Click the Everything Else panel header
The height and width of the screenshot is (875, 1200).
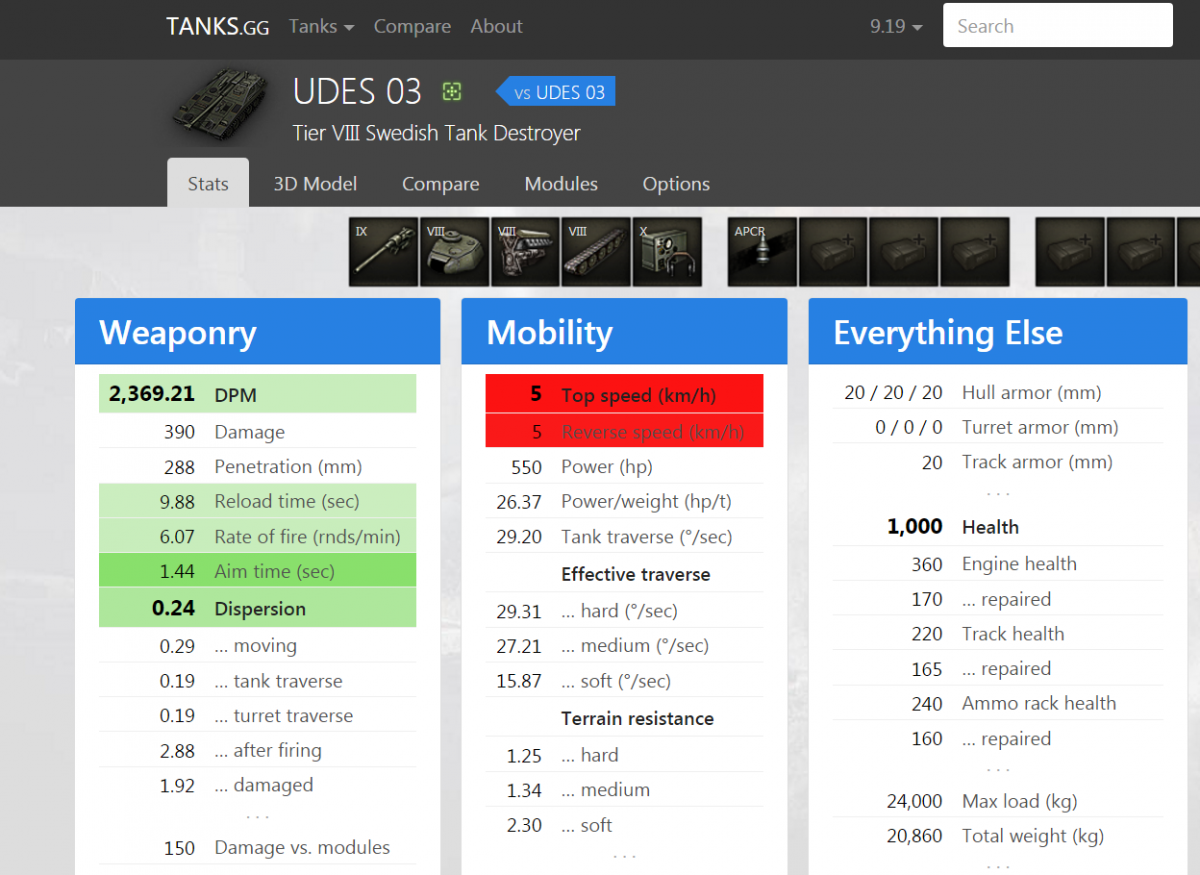(998, 332)
